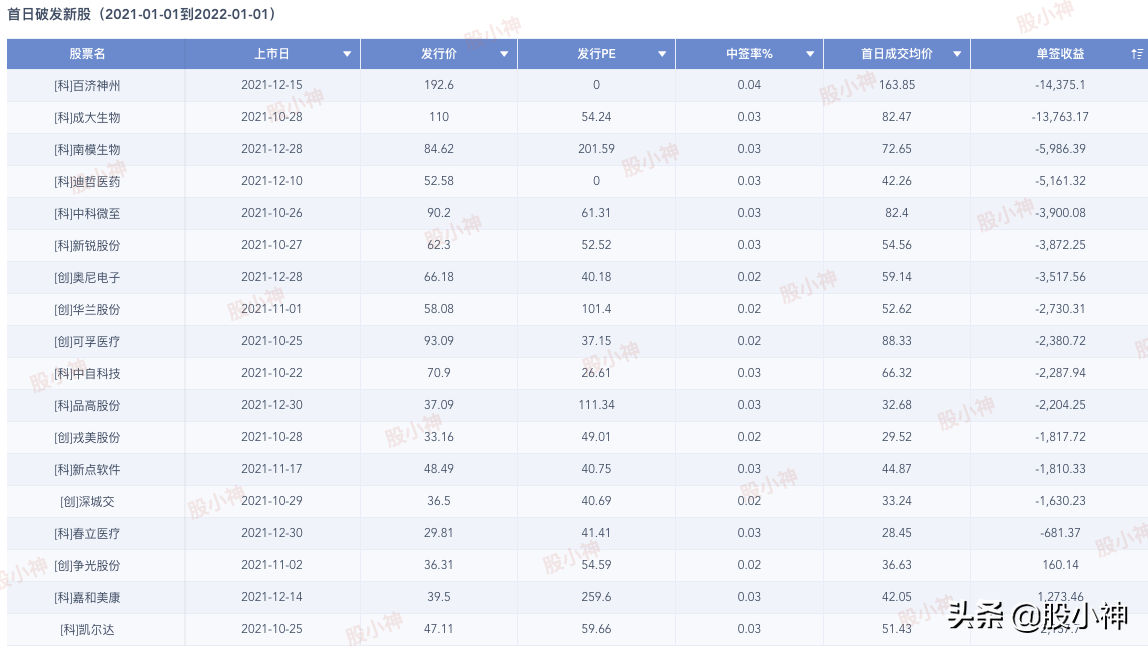Select the [创]深城交 stock name
This screenshot has height=650, width=1148.
tap(87, 502)
